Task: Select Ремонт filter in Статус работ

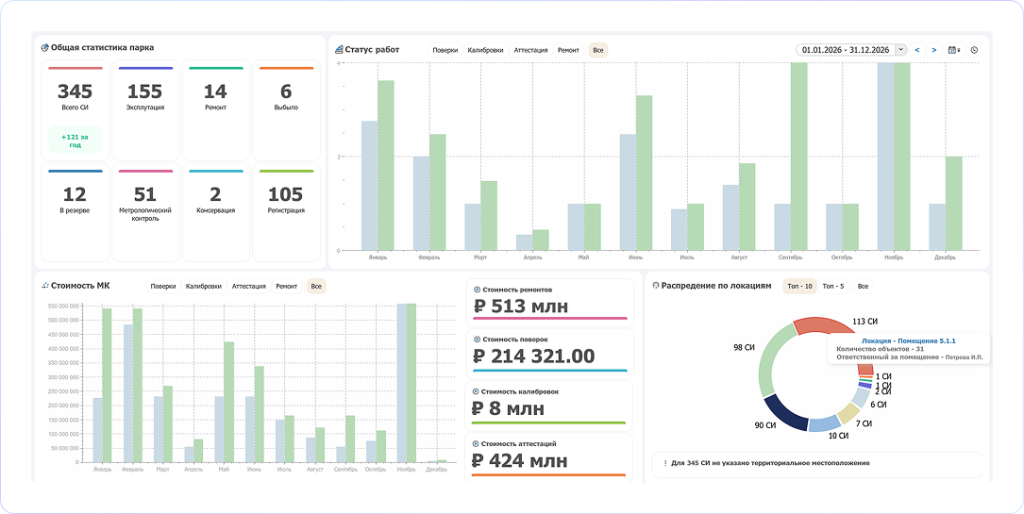Action: coord(568,50)
